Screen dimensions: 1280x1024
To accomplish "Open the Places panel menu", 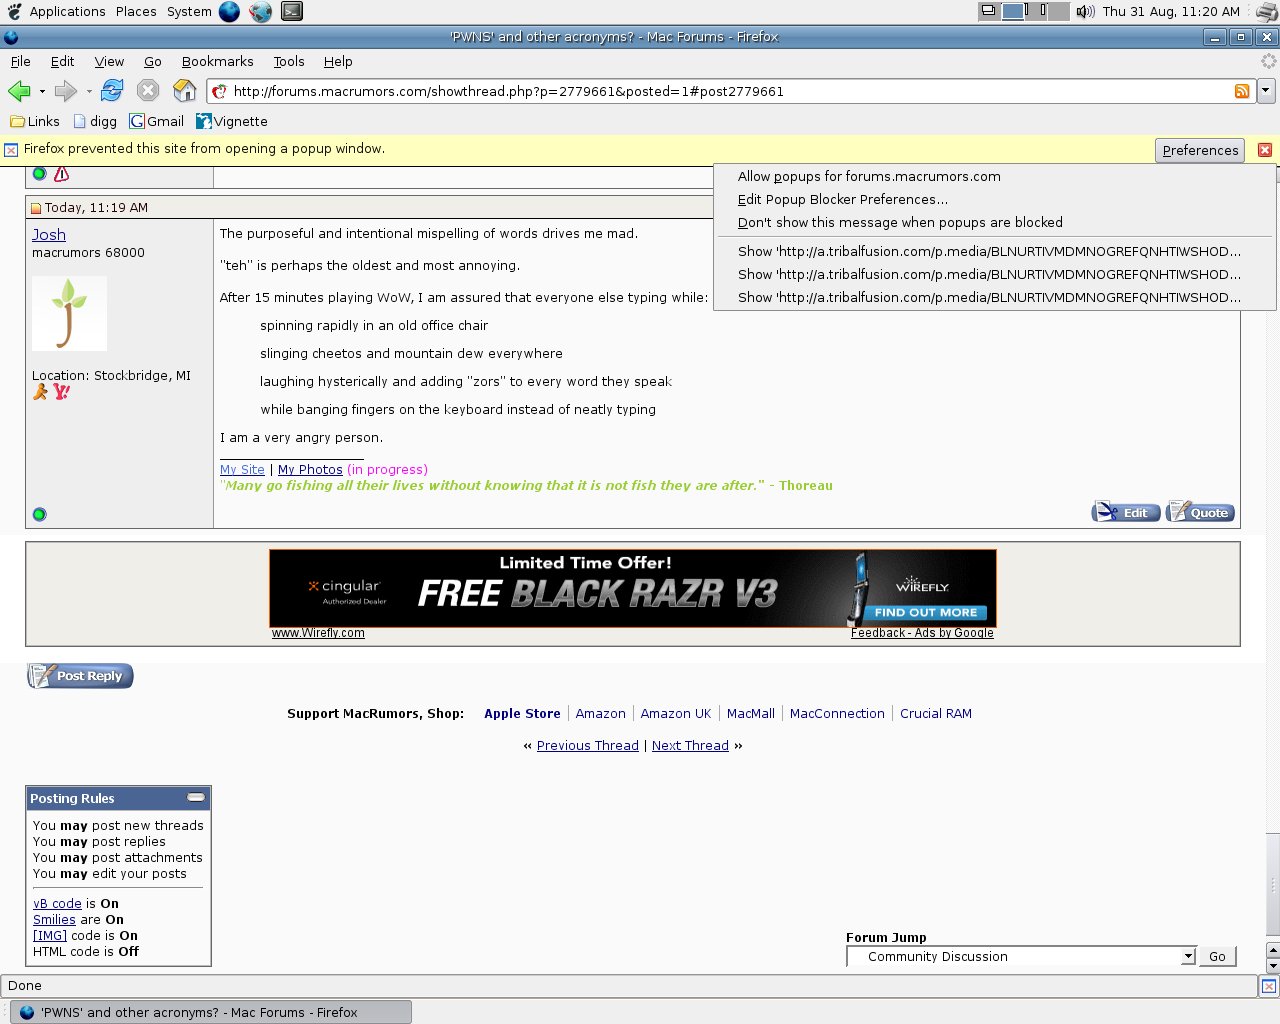I will [x=136, y=11].
